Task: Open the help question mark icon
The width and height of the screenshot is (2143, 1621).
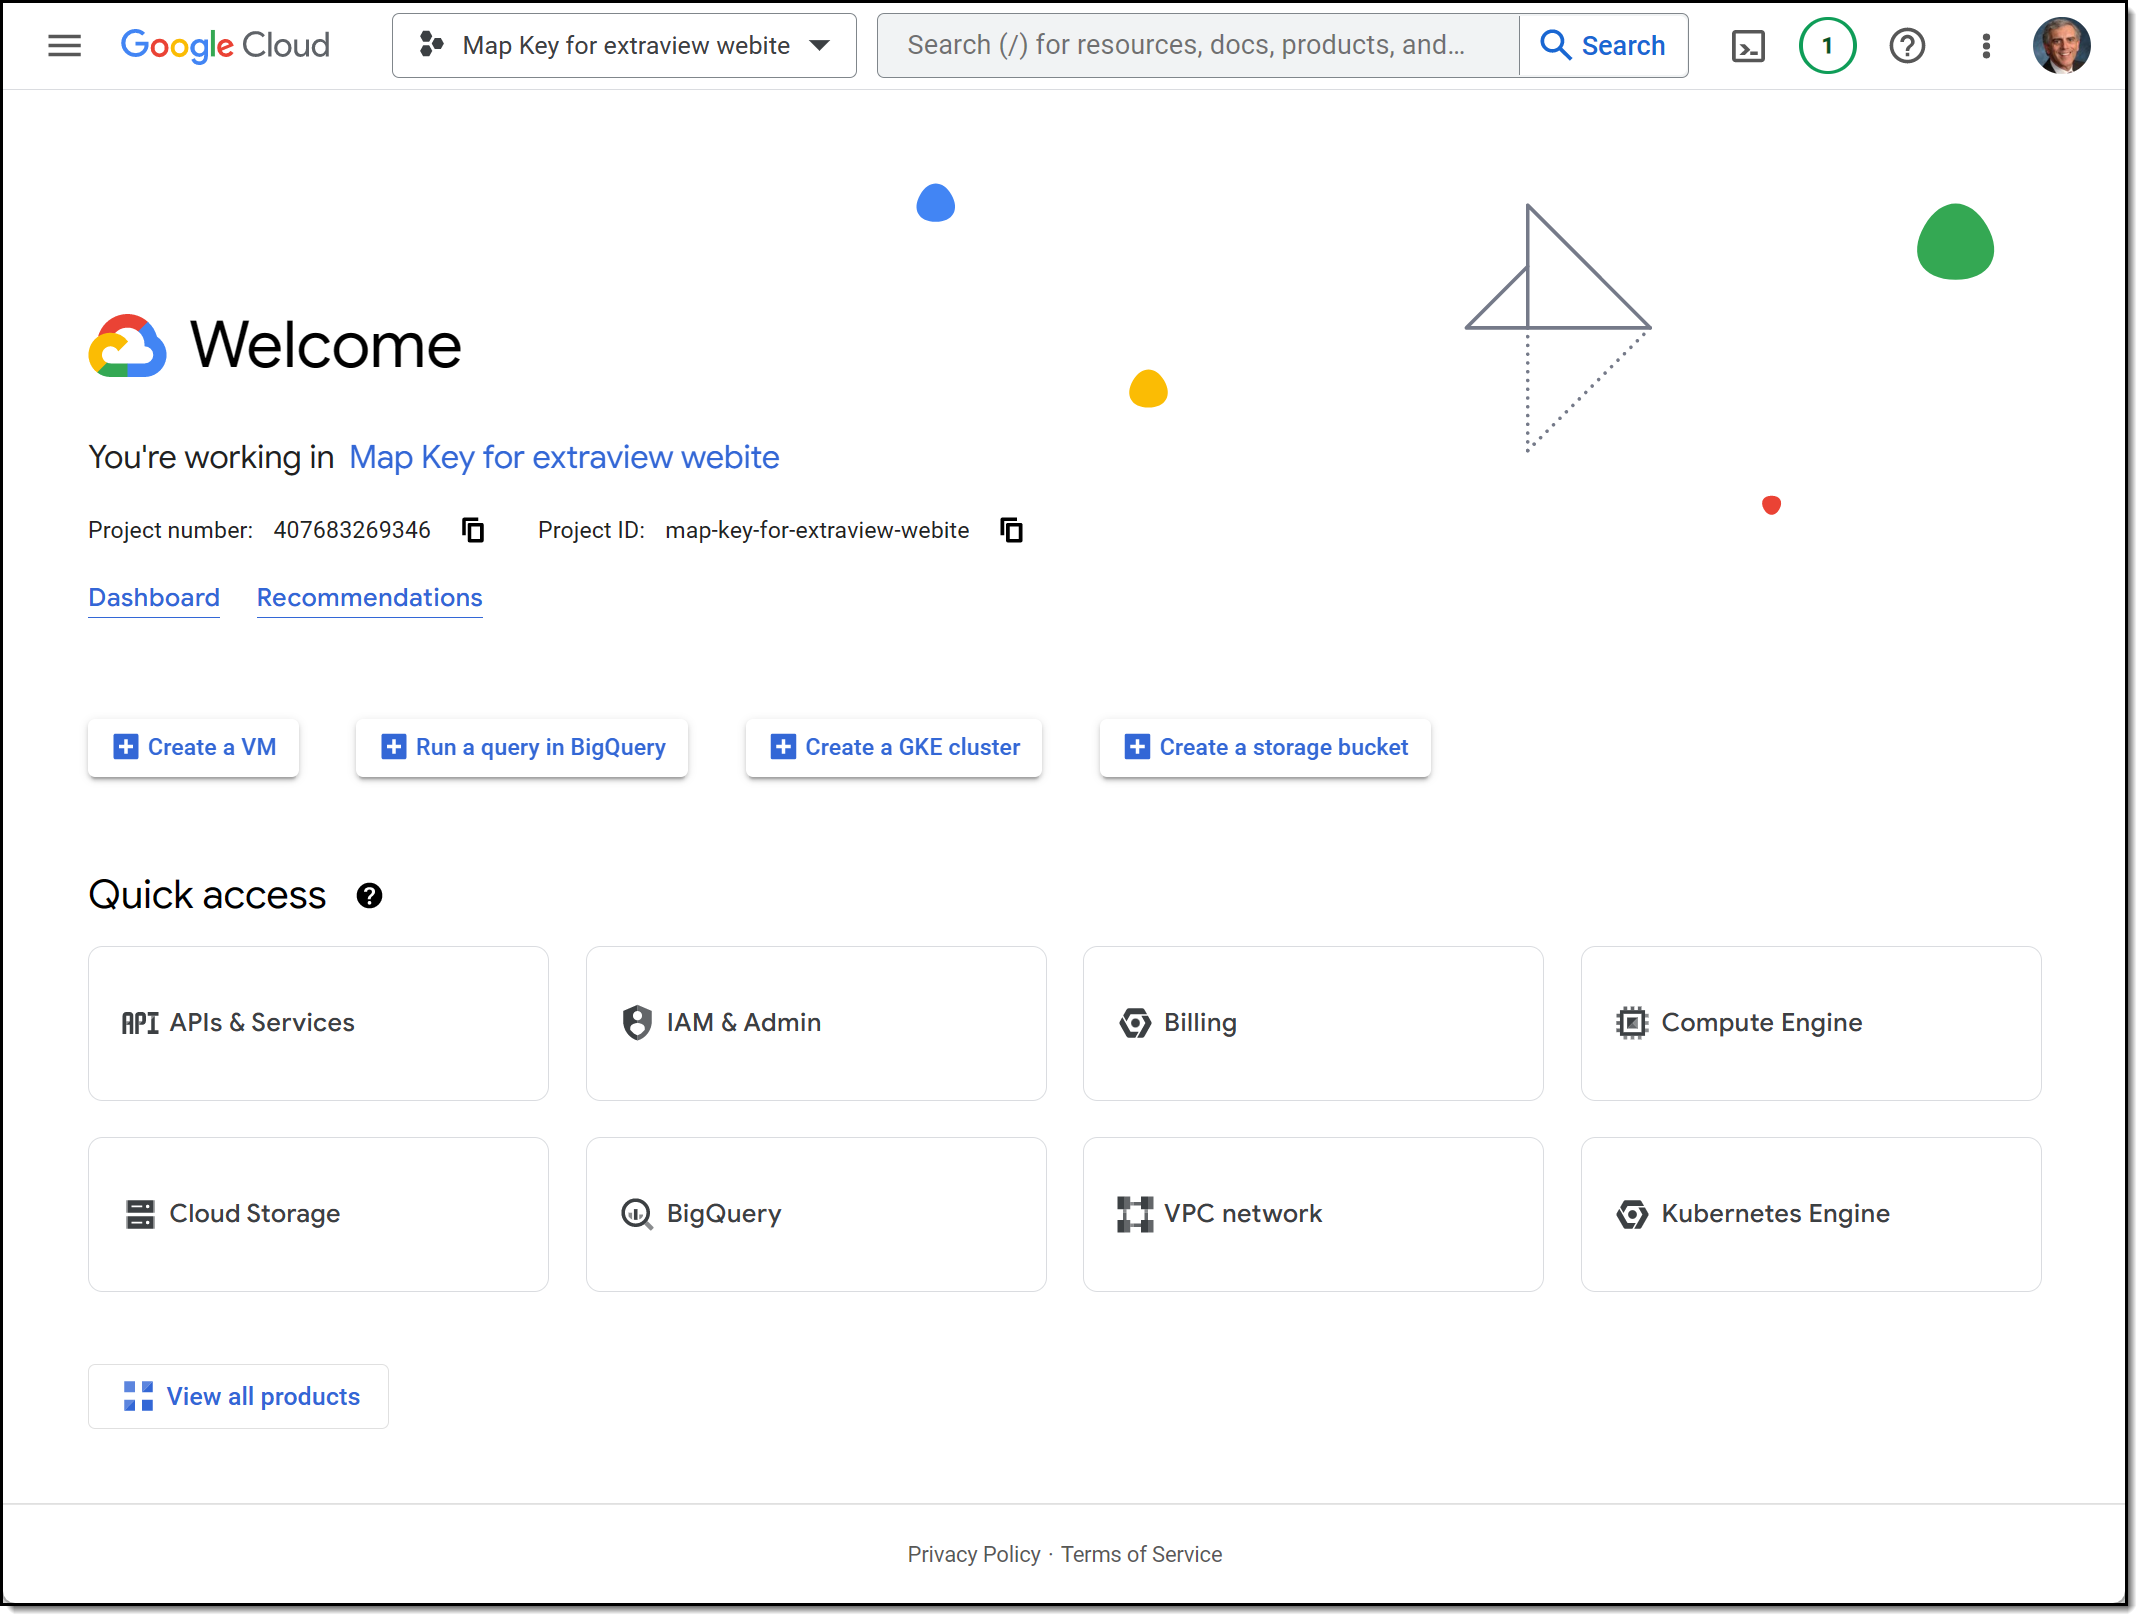Action: pyautogui.click(x=1907, y=46)
